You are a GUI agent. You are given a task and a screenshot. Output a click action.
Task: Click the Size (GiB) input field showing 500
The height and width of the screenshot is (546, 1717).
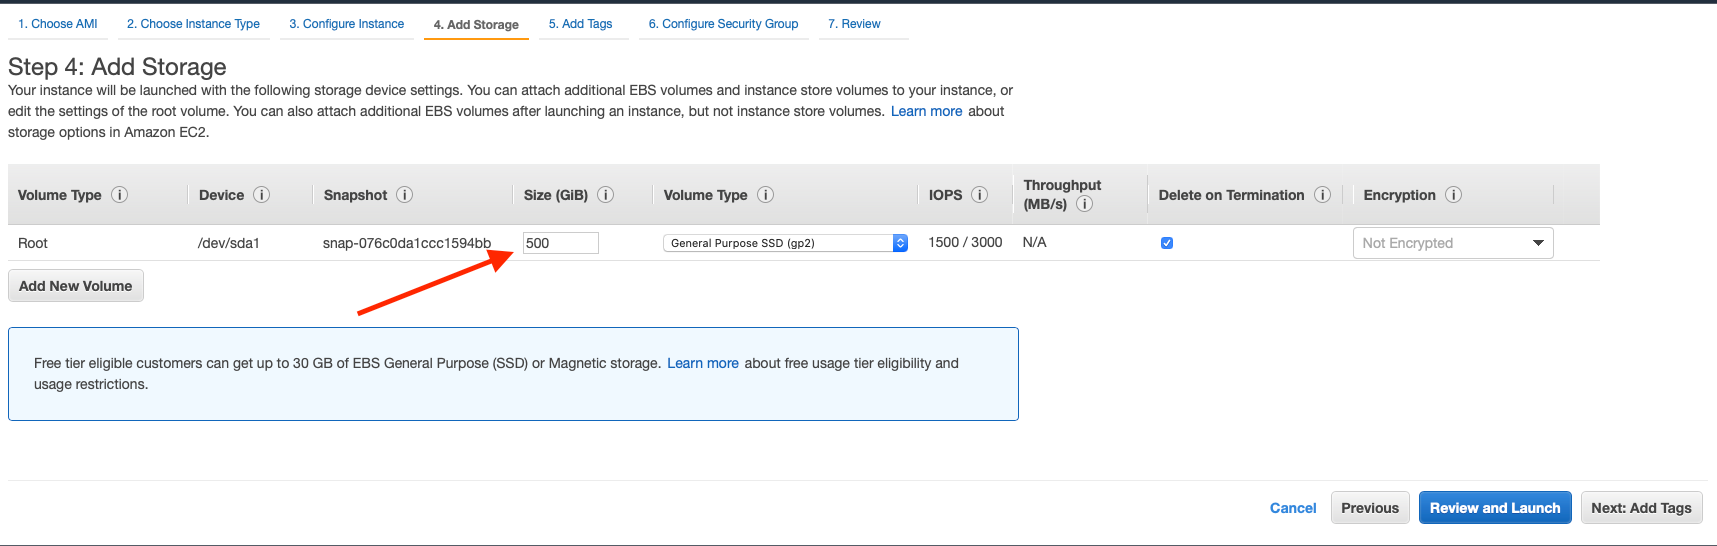(561, 243)
